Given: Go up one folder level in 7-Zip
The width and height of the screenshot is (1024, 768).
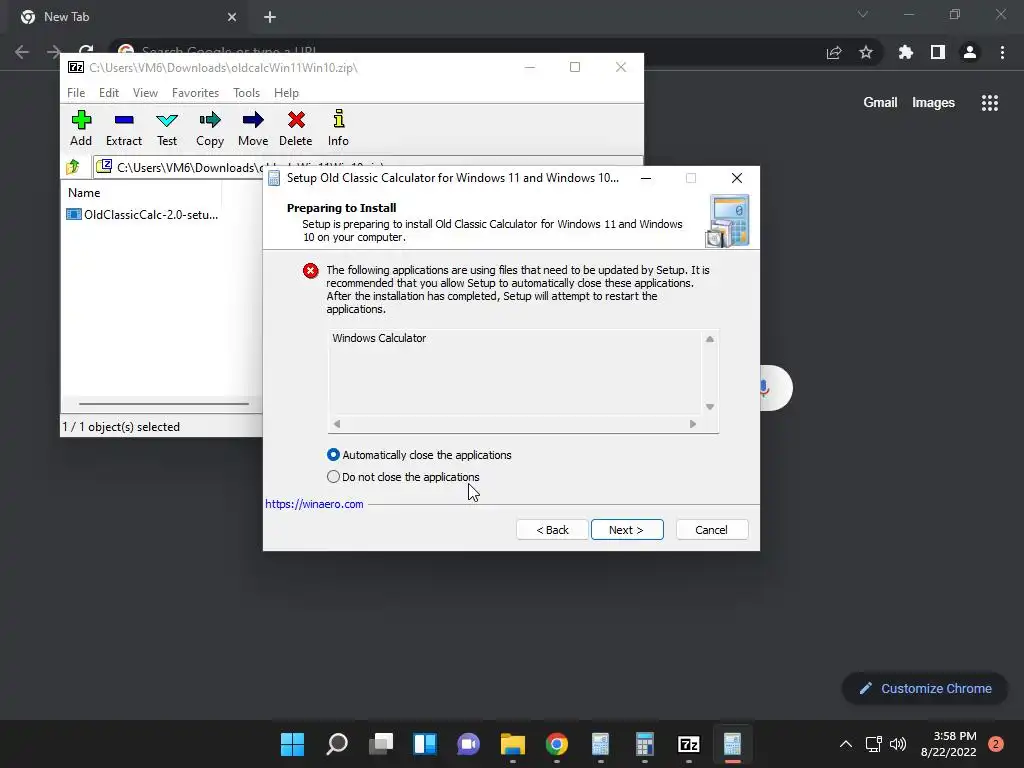Looking at the screenshot, I should [x=72, y=167].
